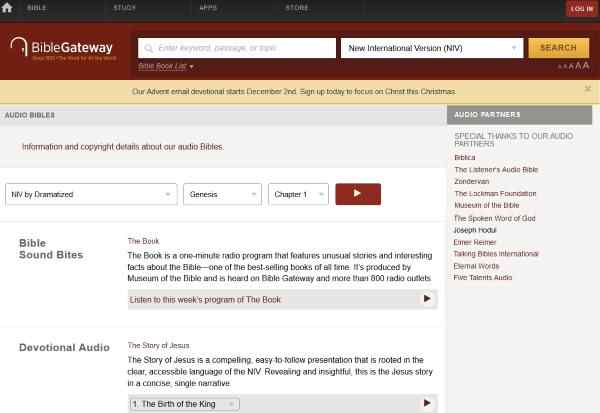Open the New International Version dropdown
600x413 pixels.
pyautogui.click(x=432, y=48)
